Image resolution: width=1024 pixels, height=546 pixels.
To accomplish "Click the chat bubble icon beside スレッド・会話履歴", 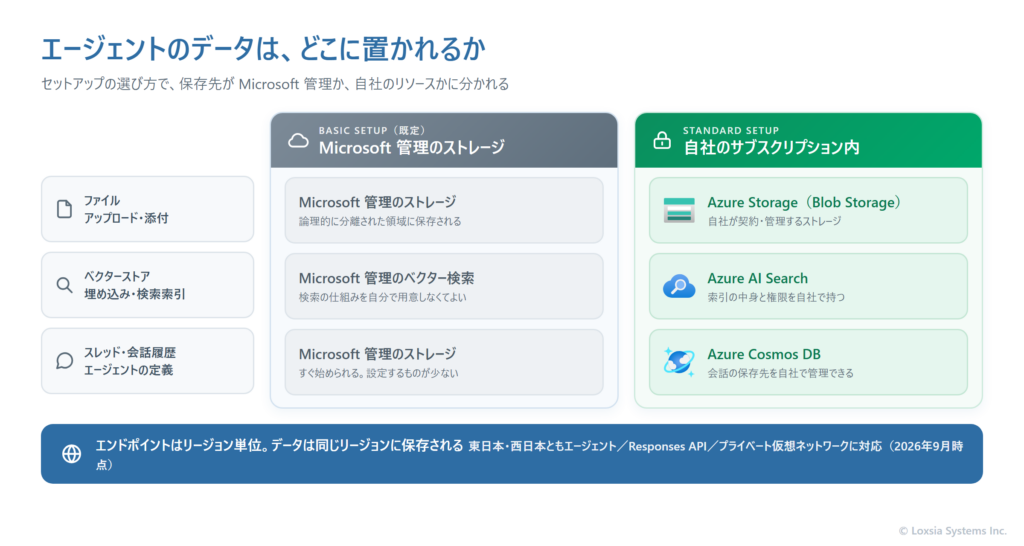I will [x=64, y=361].
